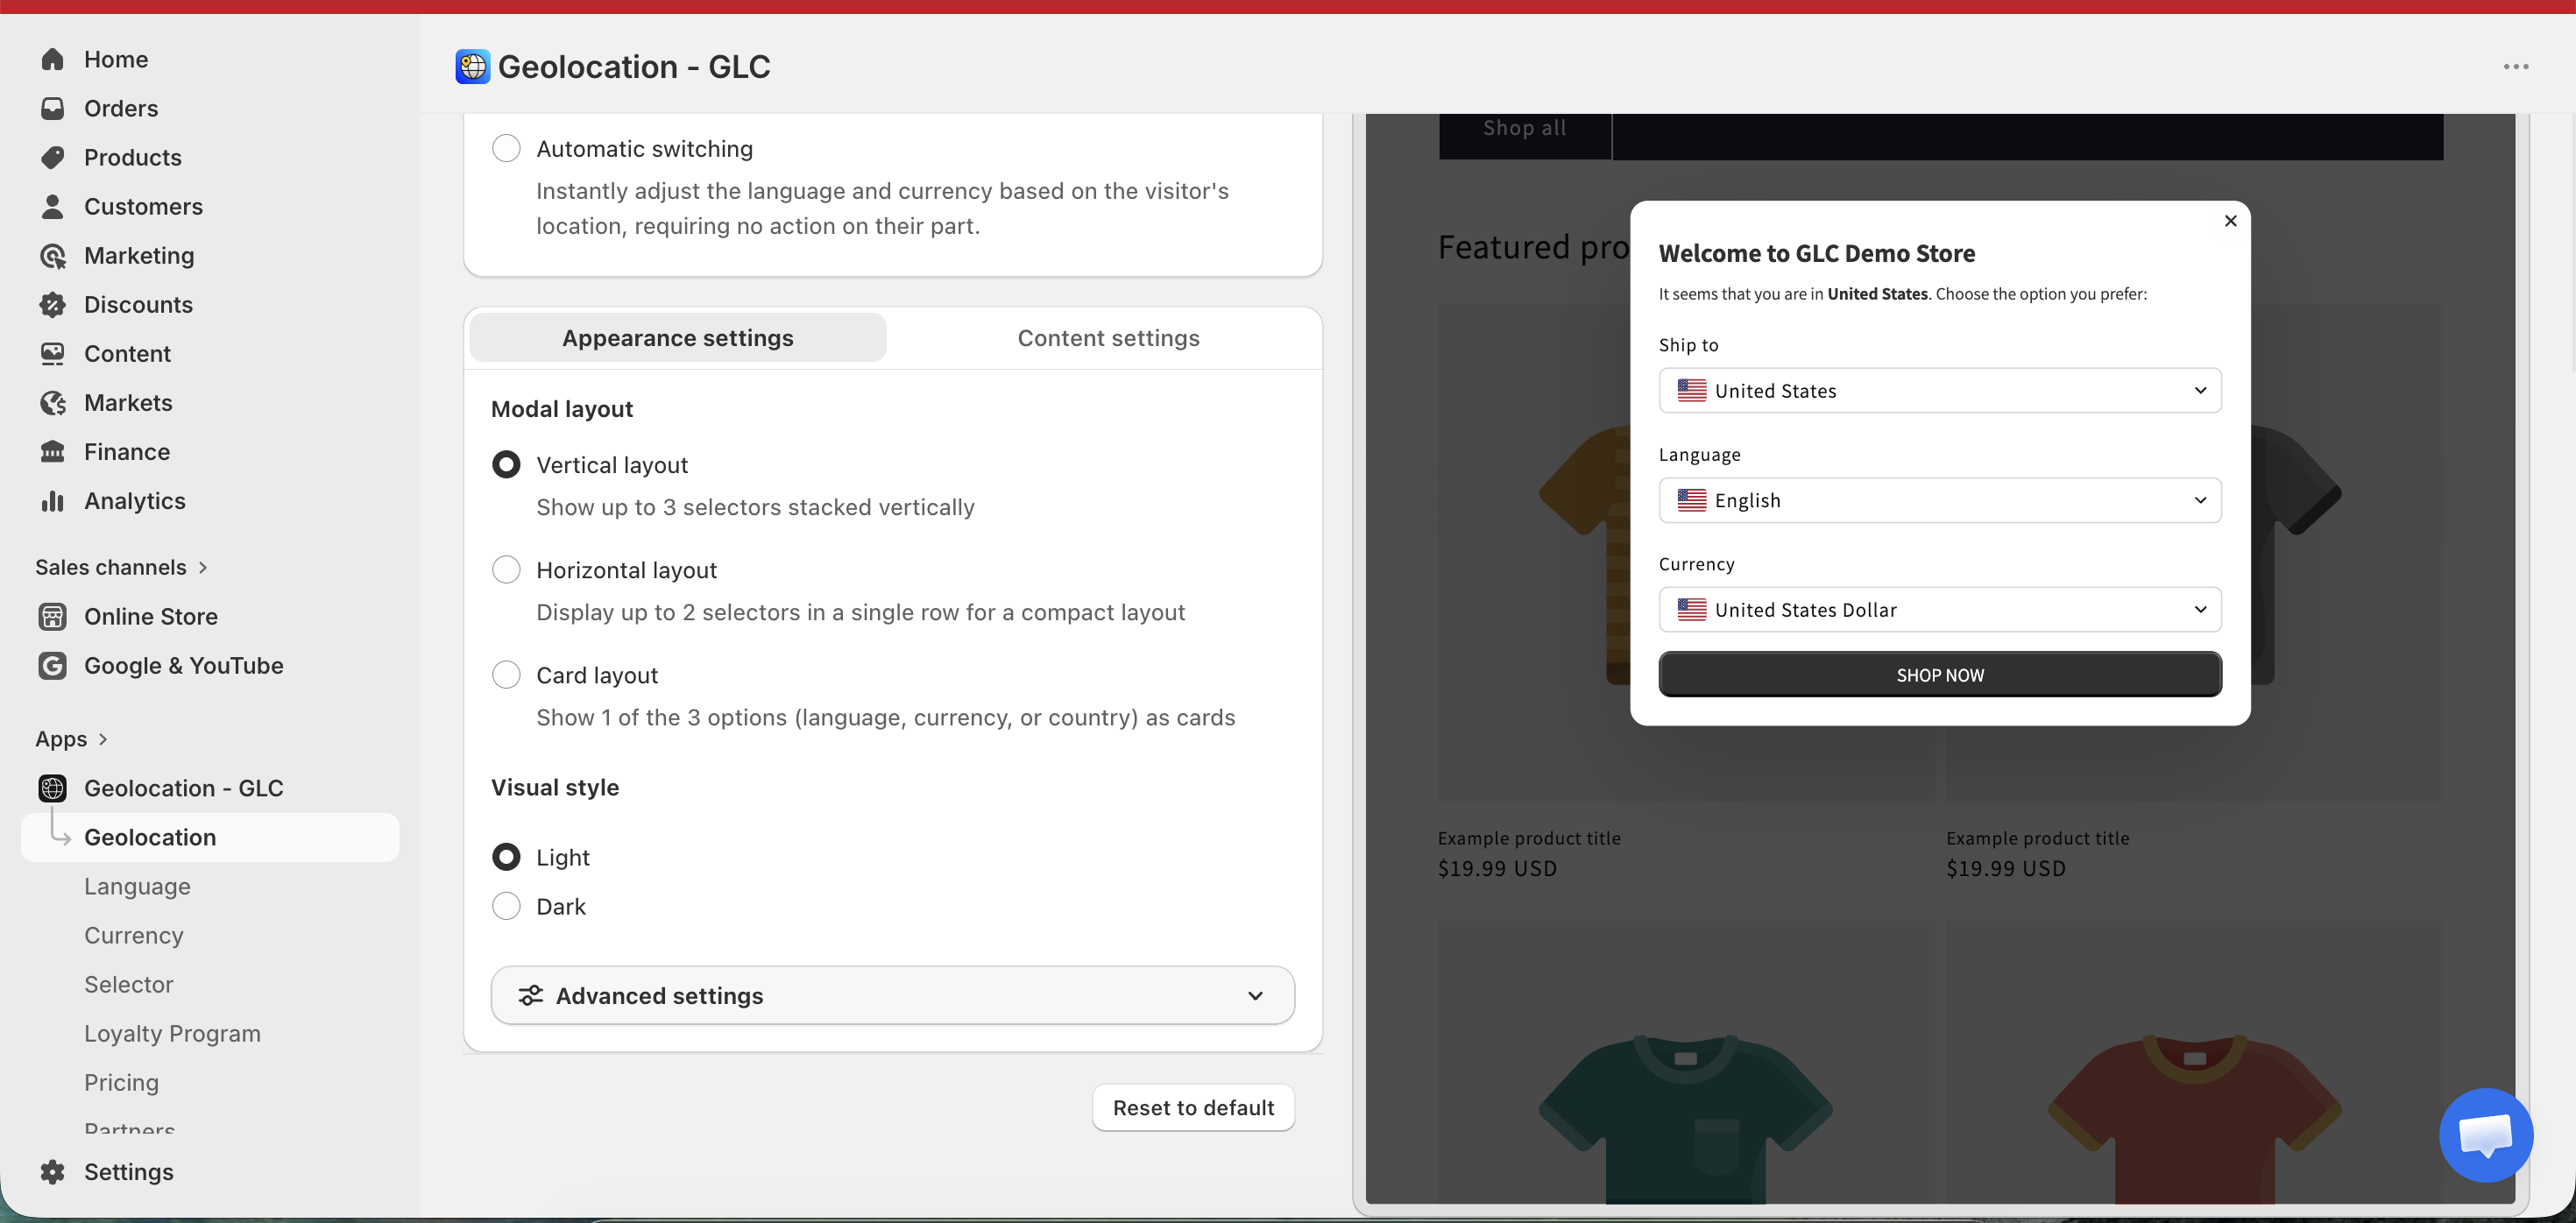Viewport: 2576px width, 1223px height.
Task: Open Orders page link
Action: point(121,108)
